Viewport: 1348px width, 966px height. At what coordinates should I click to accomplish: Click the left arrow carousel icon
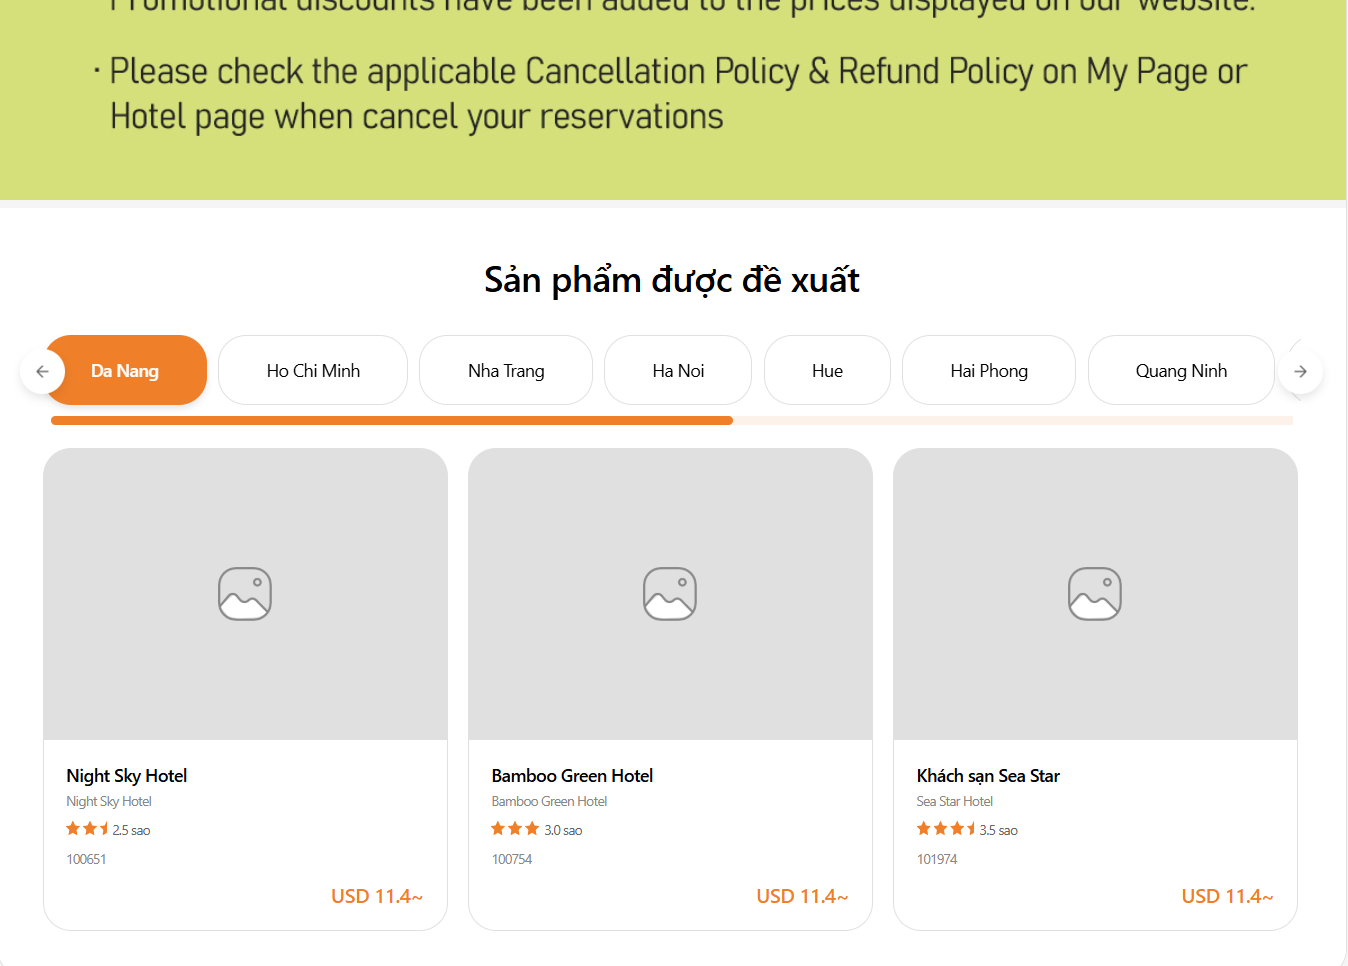click(x=42, y=371)
